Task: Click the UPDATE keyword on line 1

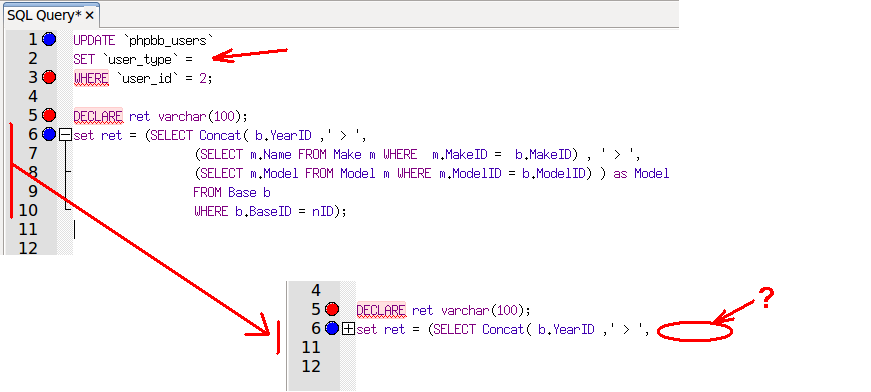Action: [x=94, y=41]
